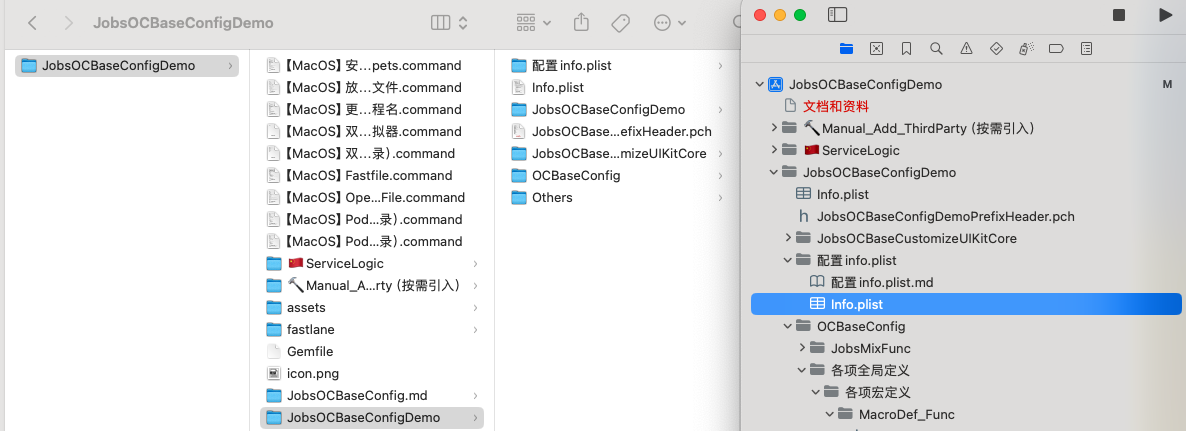Collapse the 各项宏定义 group
Screen dimensions: 1186x431
point(815,392)
